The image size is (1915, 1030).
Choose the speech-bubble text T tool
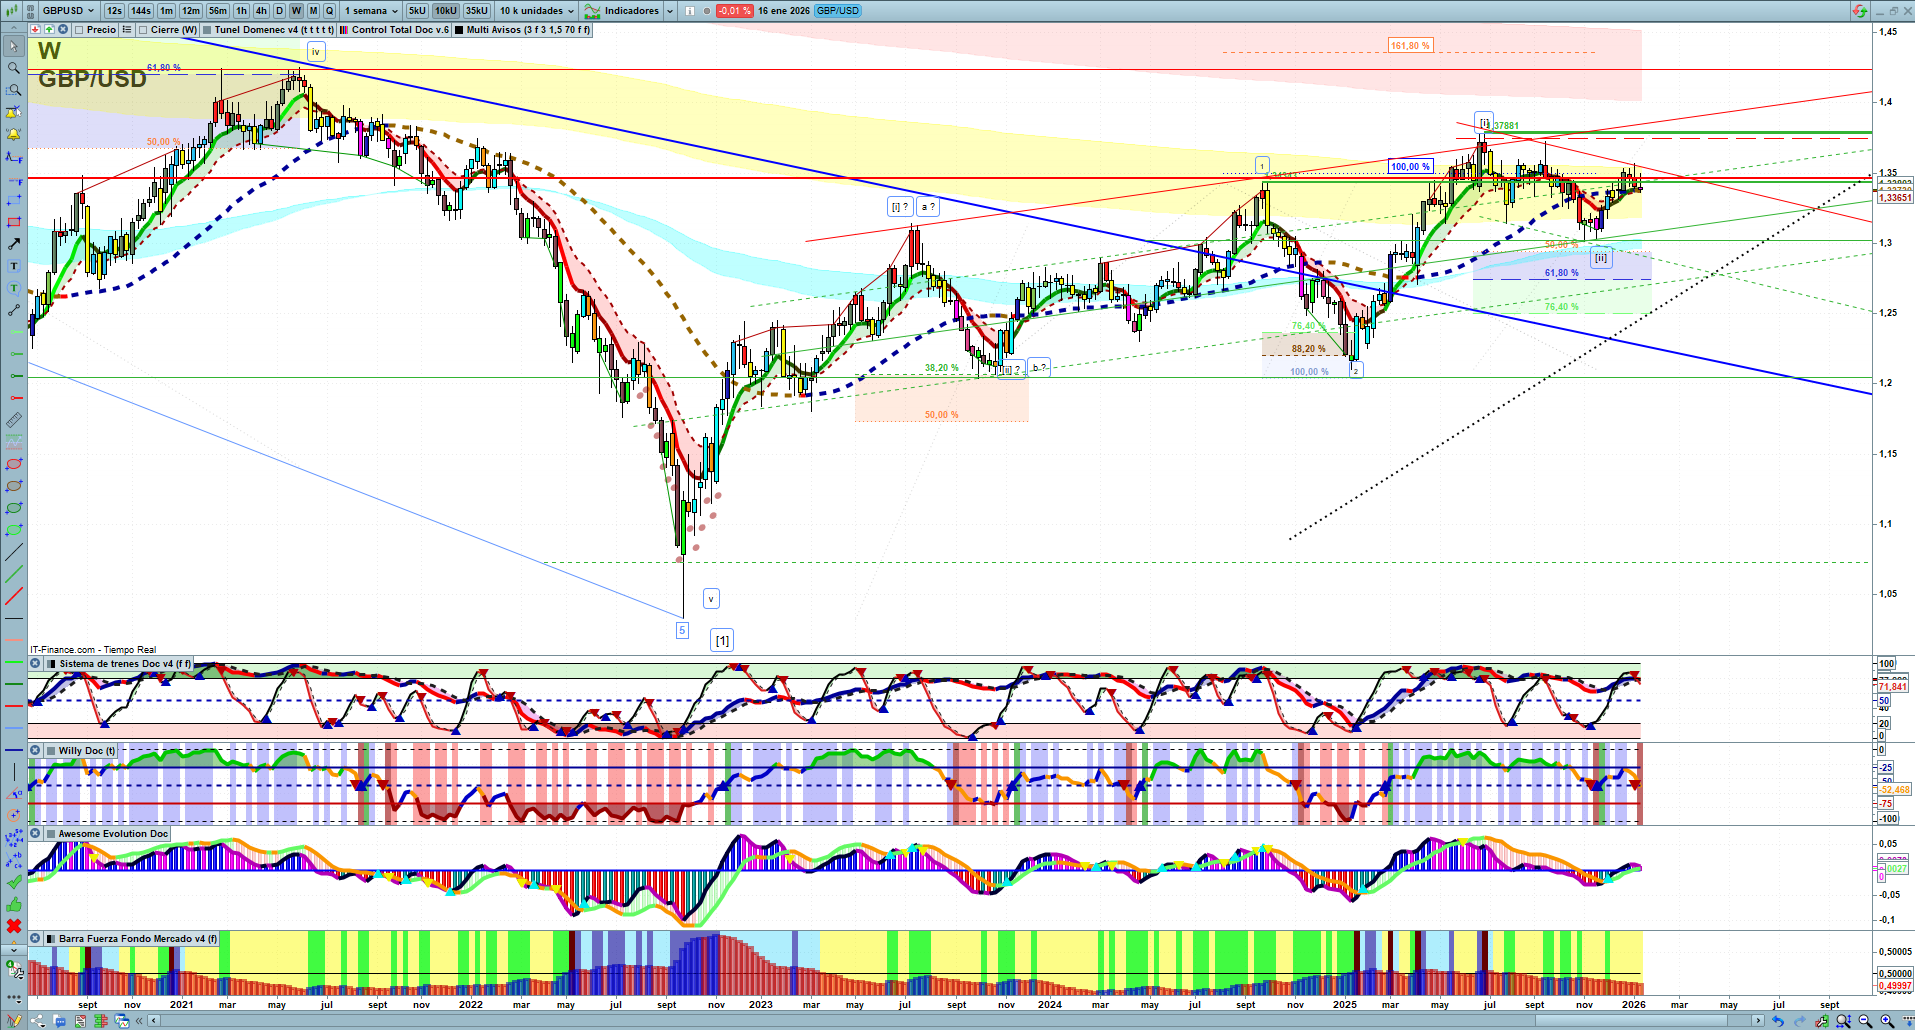coord(14,288)
